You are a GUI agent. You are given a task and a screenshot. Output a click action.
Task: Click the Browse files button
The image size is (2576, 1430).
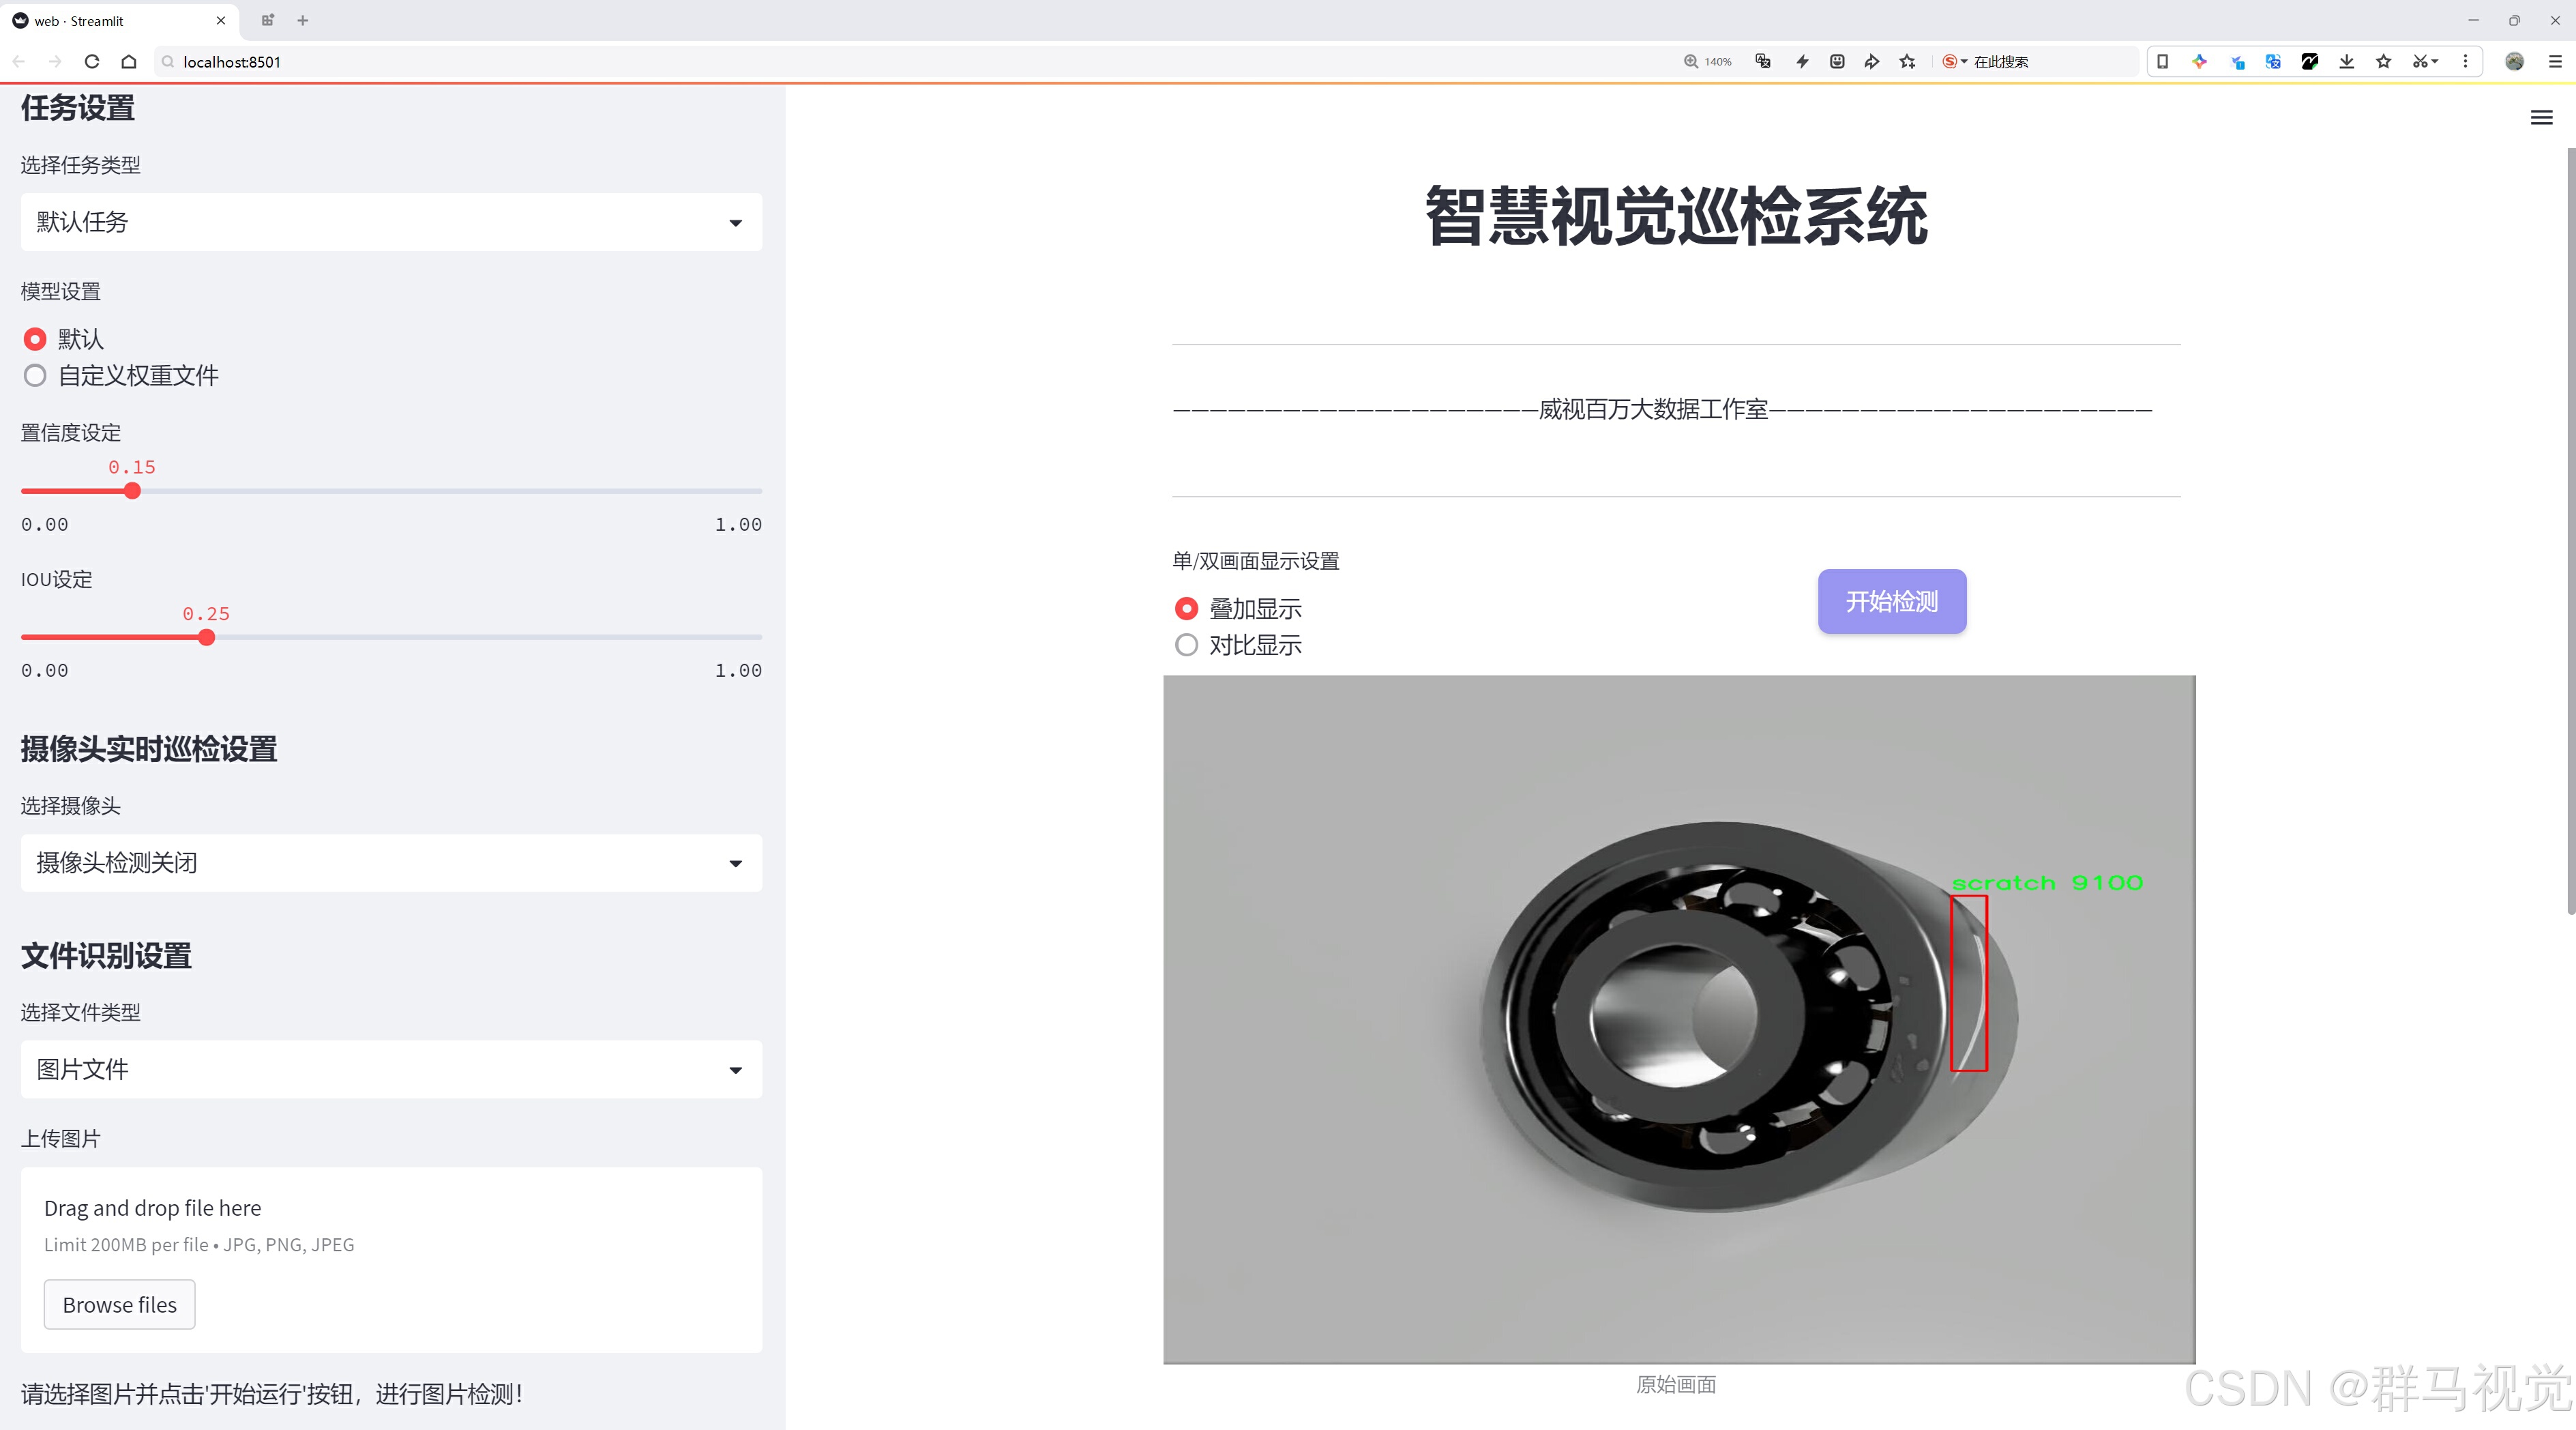click(x=119, y=1305)
